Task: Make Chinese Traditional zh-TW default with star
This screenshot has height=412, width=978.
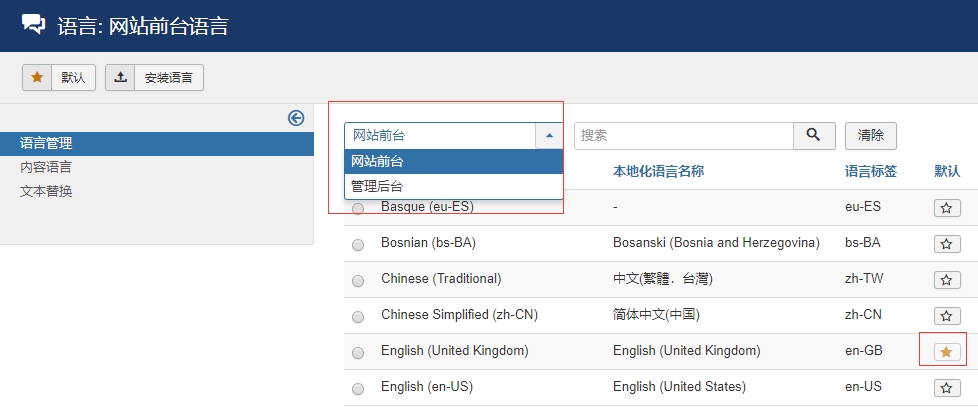Action: tap(946, 280)
